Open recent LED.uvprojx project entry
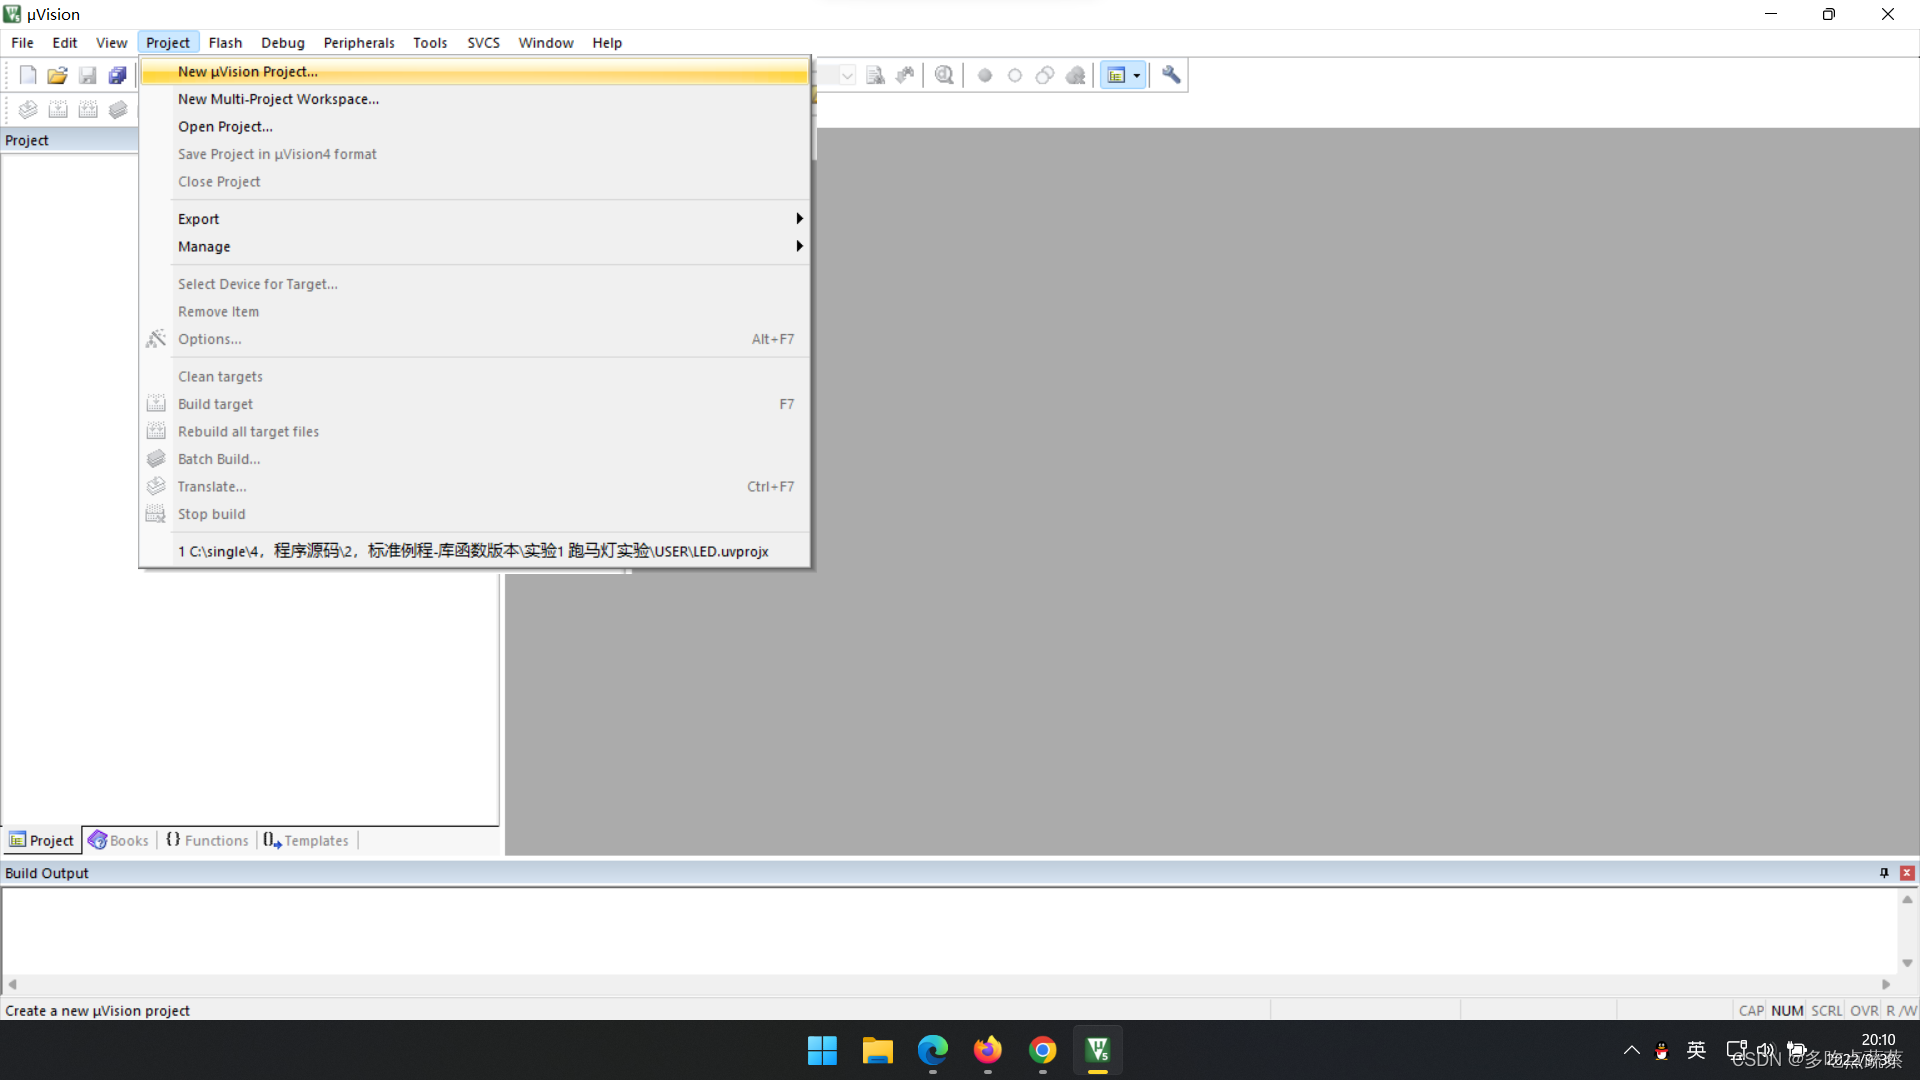 point(473,551)
